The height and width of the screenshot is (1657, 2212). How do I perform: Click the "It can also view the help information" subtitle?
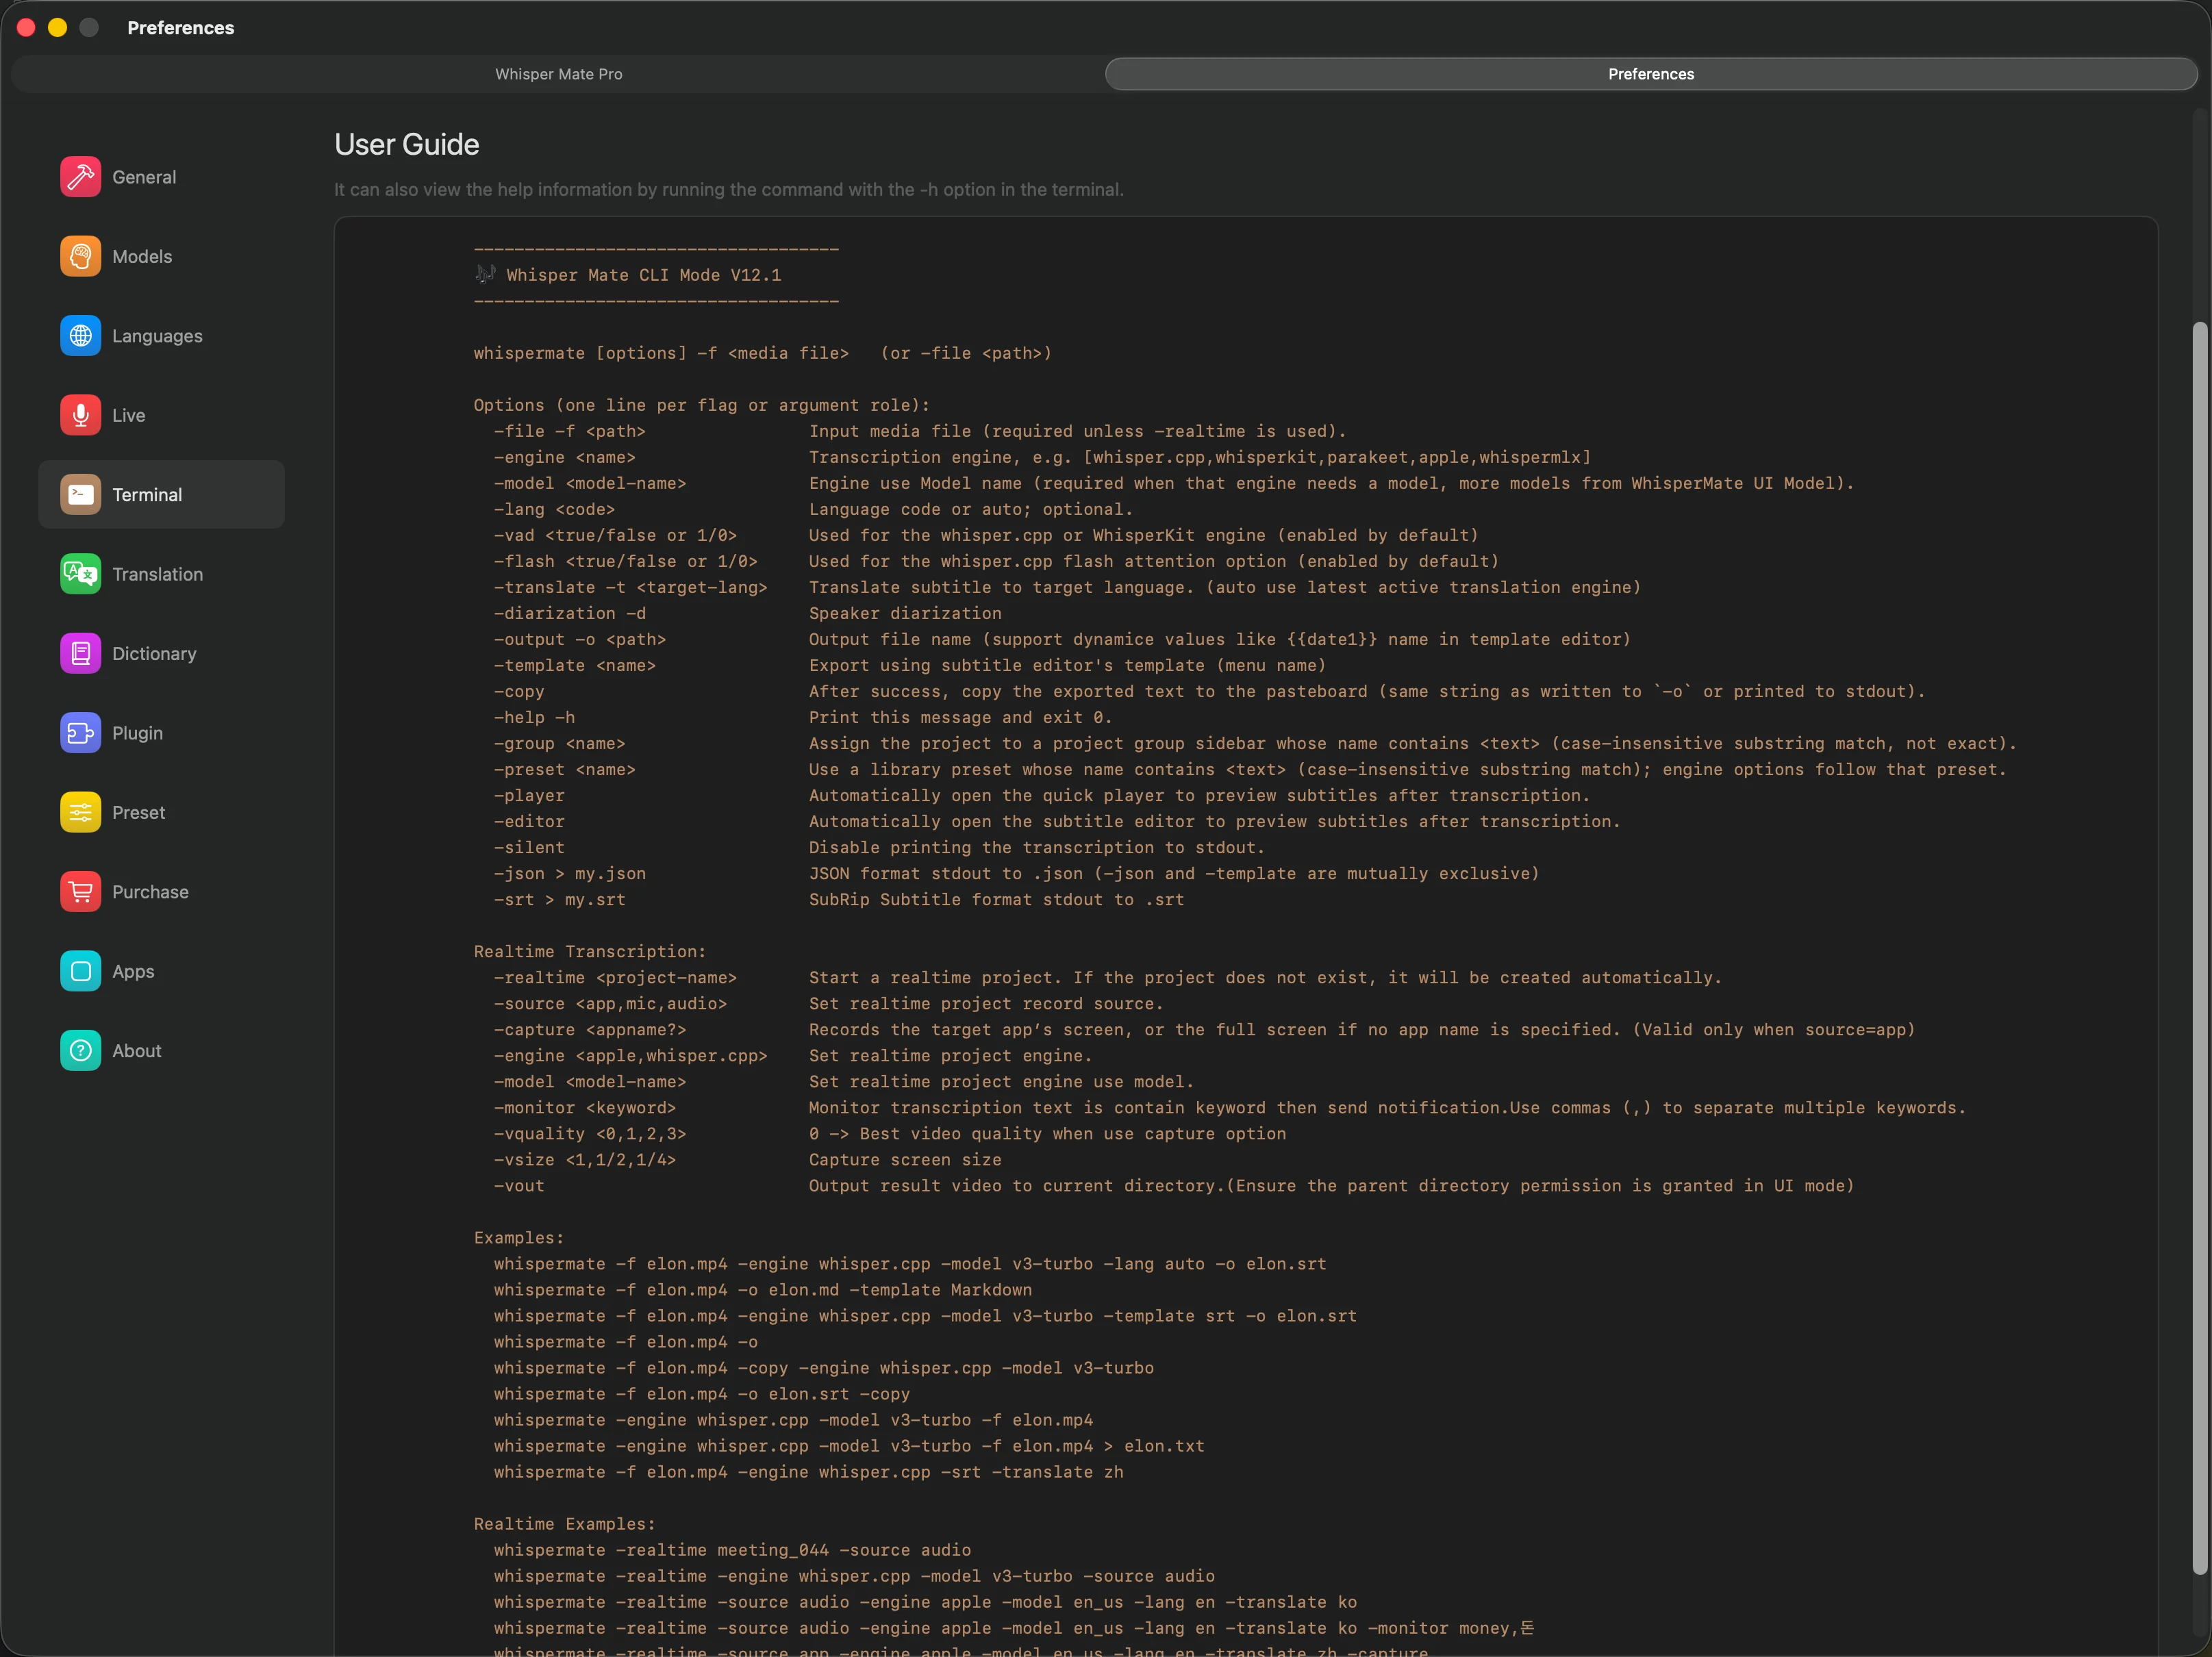729,190
